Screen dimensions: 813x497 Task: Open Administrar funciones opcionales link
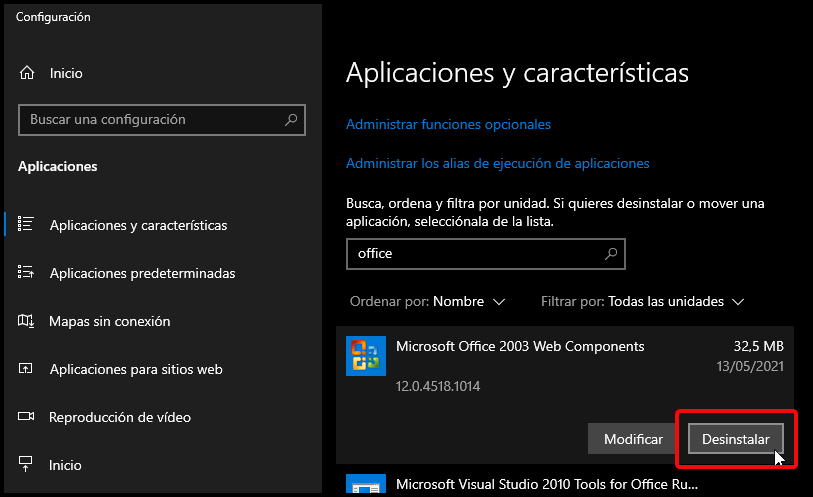click(448, 124)
